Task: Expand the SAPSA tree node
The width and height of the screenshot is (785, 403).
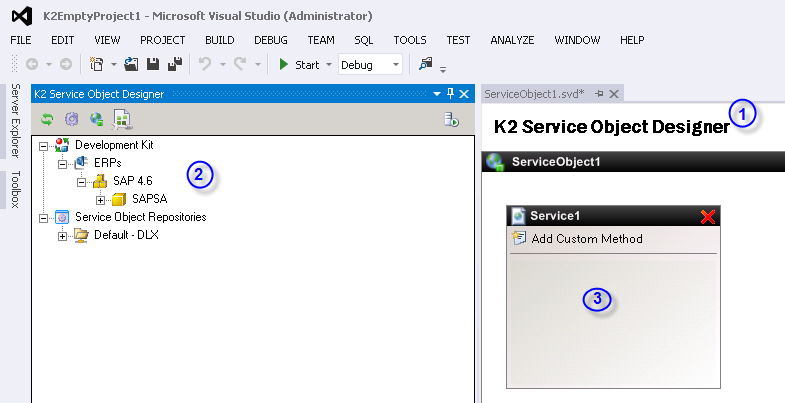Action: (101, 200)
